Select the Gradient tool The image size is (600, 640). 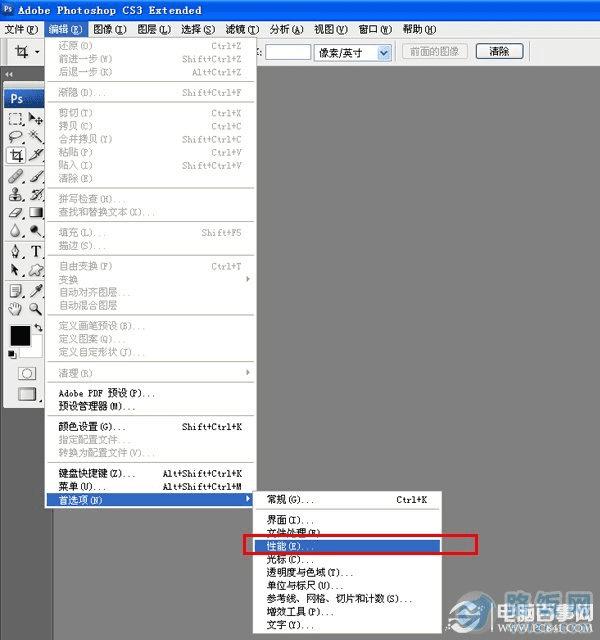tap(36, 213)
